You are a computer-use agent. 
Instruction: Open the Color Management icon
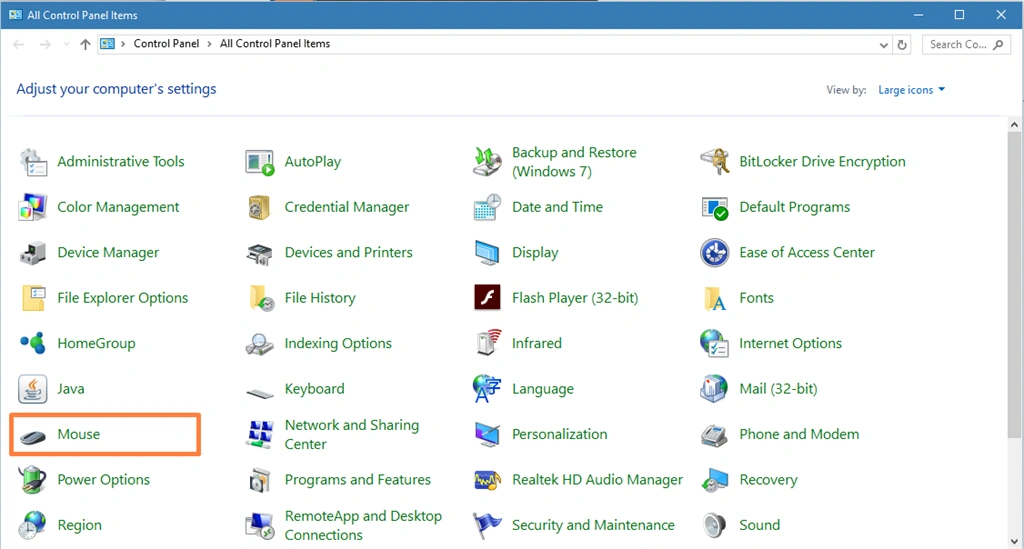(33, 207)
